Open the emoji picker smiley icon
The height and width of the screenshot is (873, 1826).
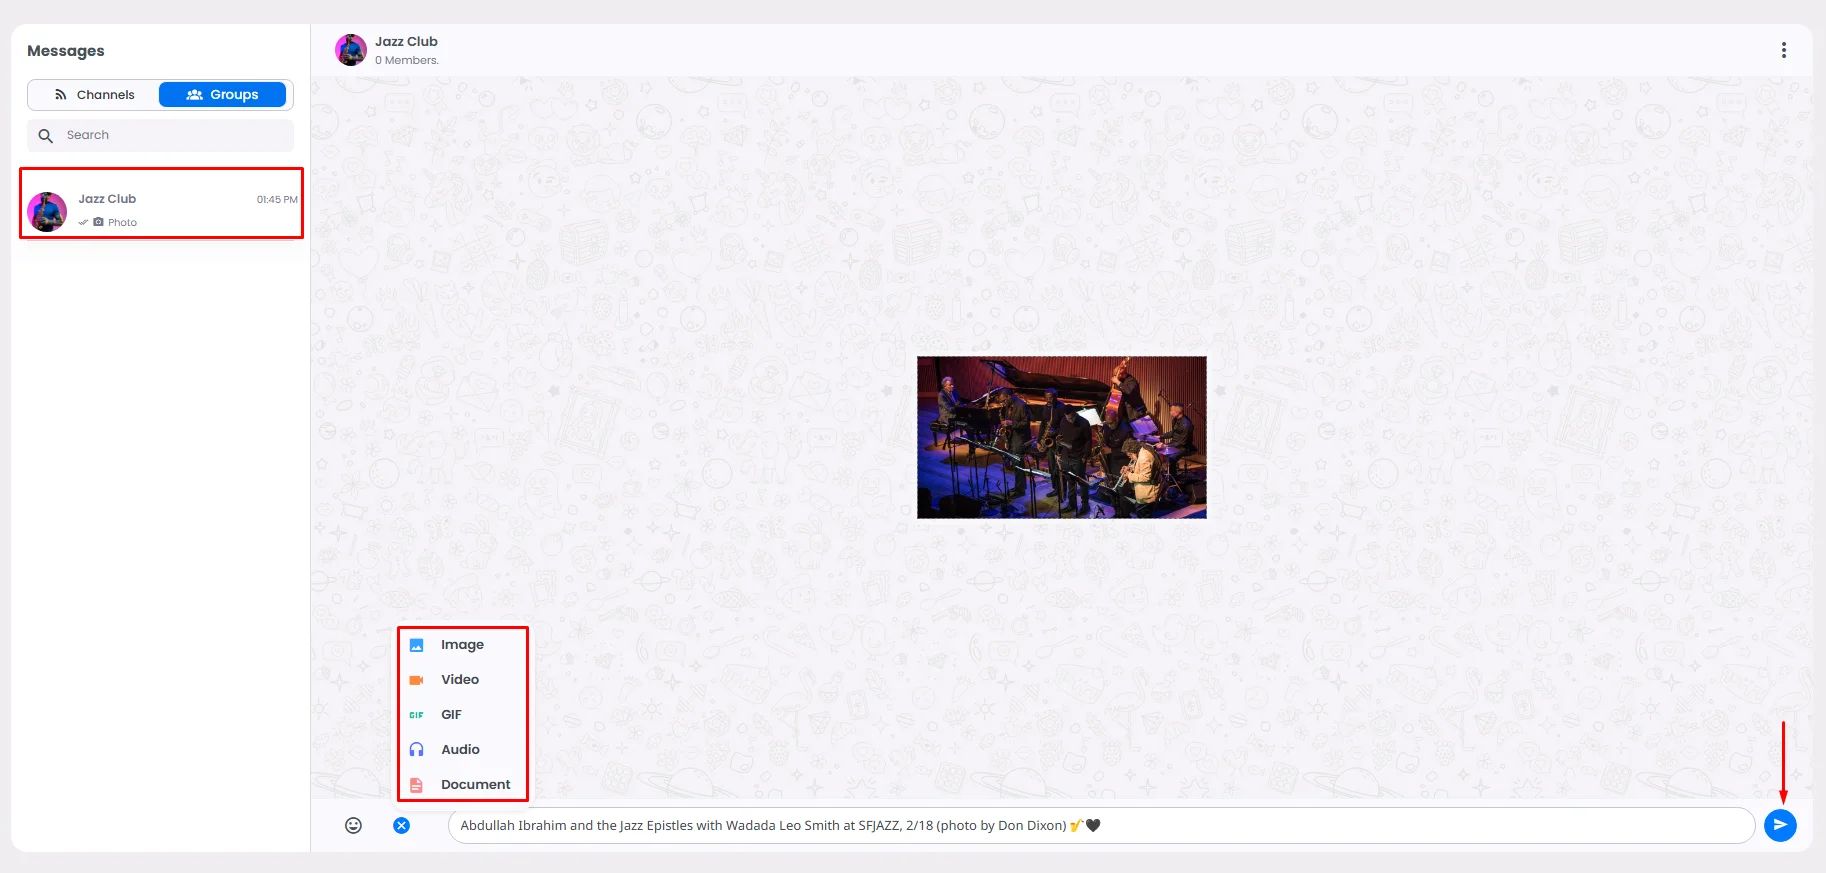pos(353,825)
